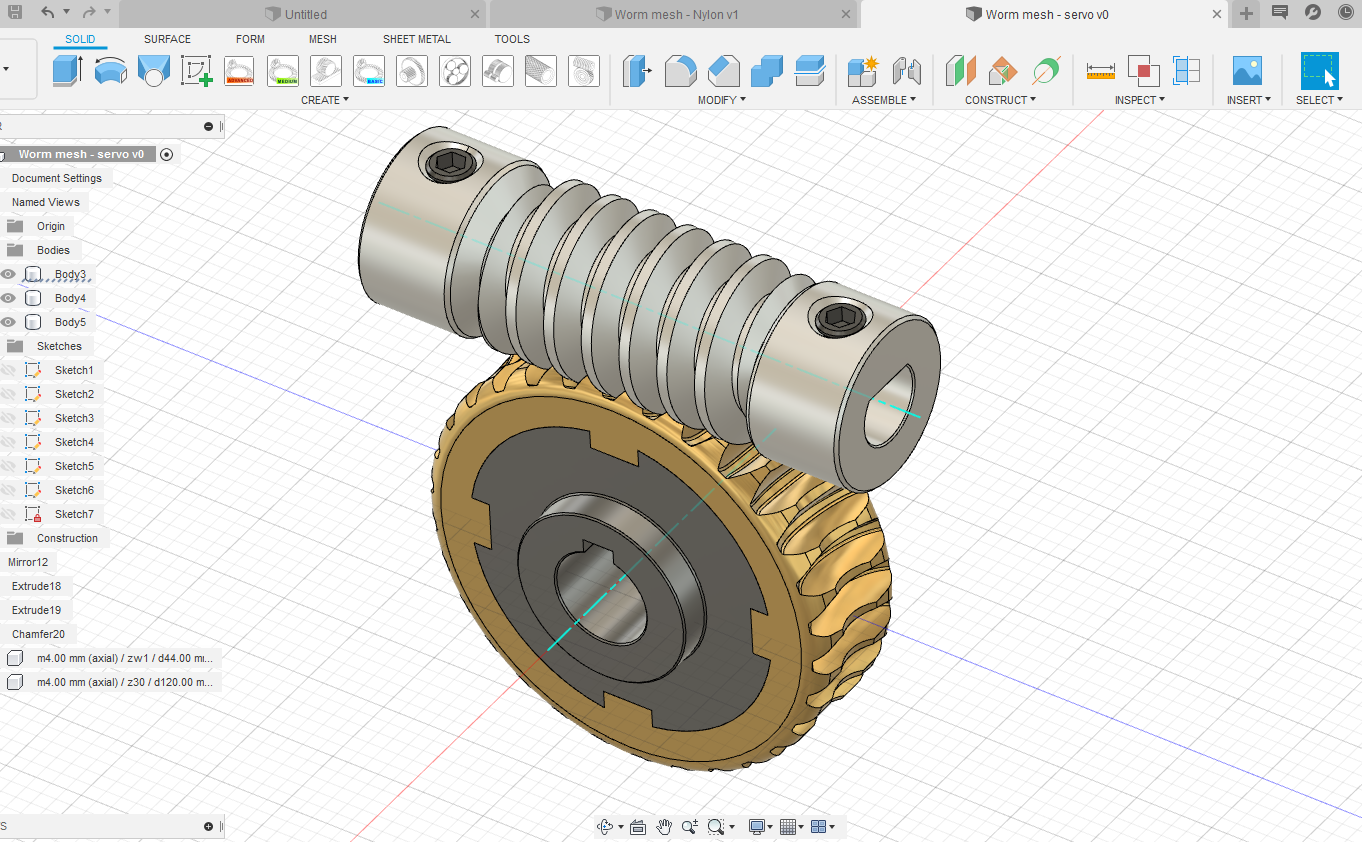
Task: Open the CREATE dropdown menu
Action: [x=325, y=100]
